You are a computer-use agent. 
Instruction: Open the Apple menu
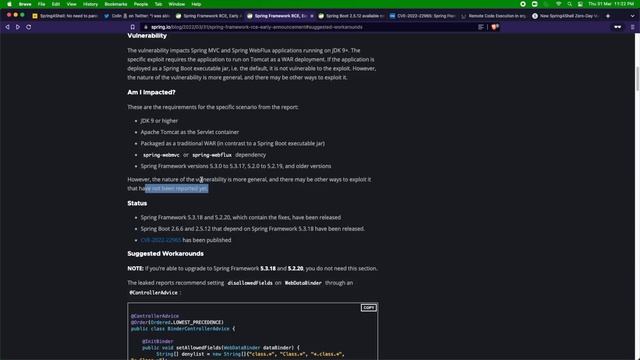pyautogui.click(x=9, y=4)
